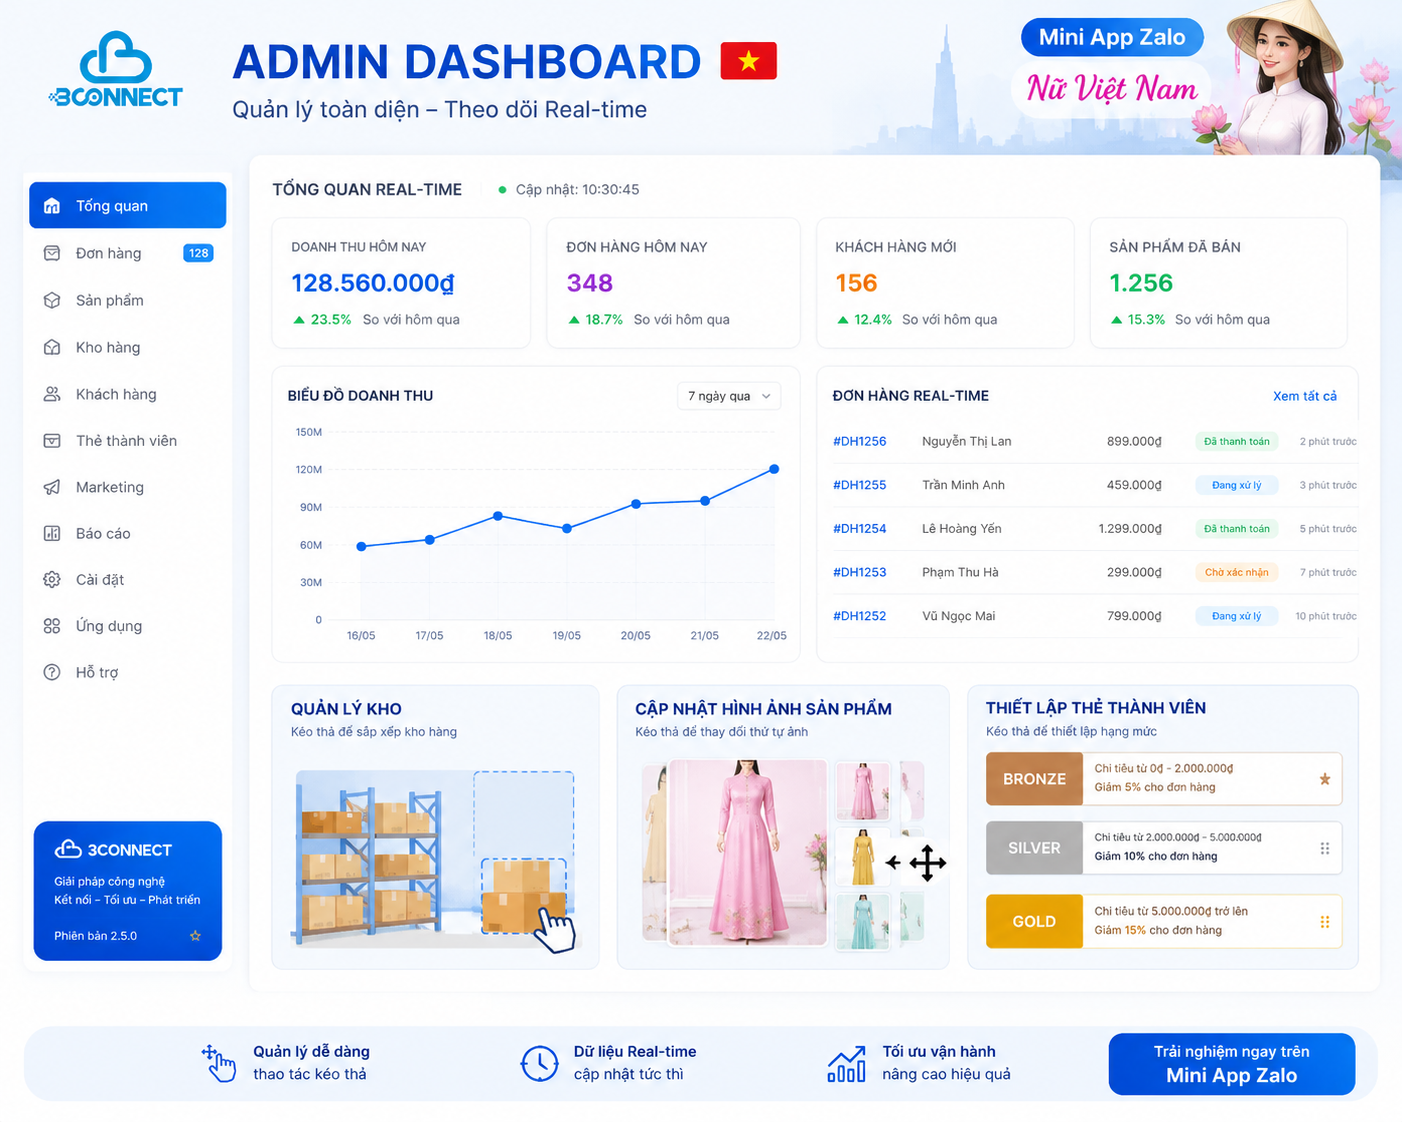
Task: Click the 1.256 products sold value
Action: [x=1141, y=283]
